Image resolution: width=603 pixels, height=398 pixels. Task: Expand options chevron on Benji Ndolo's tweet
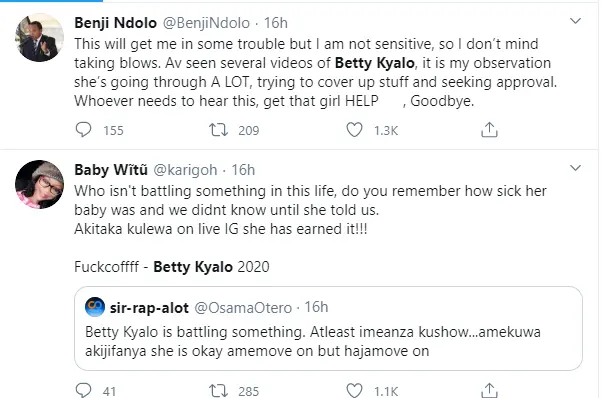click(575, 21)
